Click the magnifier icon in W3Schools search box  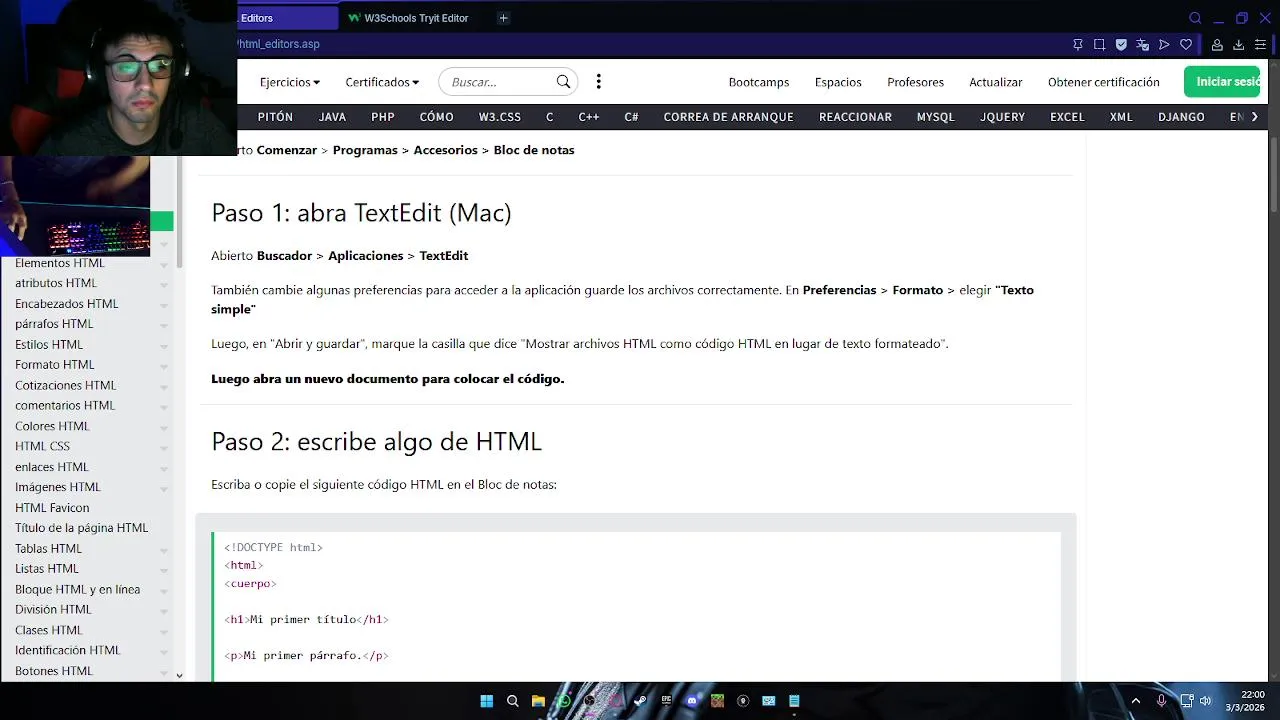563,82
